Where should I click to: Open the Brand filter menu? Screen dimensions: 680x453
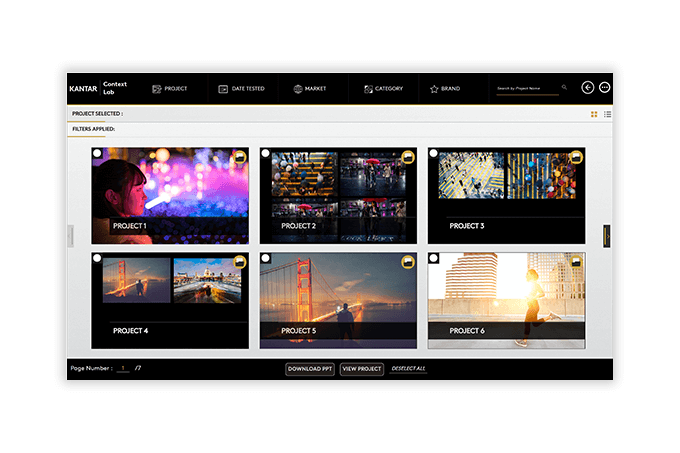(445, 89)
